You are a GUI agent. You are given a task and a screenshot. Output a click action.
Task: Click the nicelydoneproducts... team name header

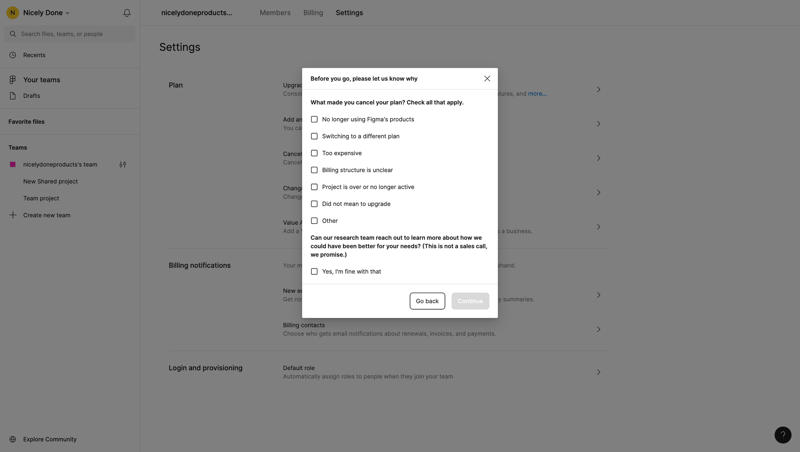[x=197, y=13]
